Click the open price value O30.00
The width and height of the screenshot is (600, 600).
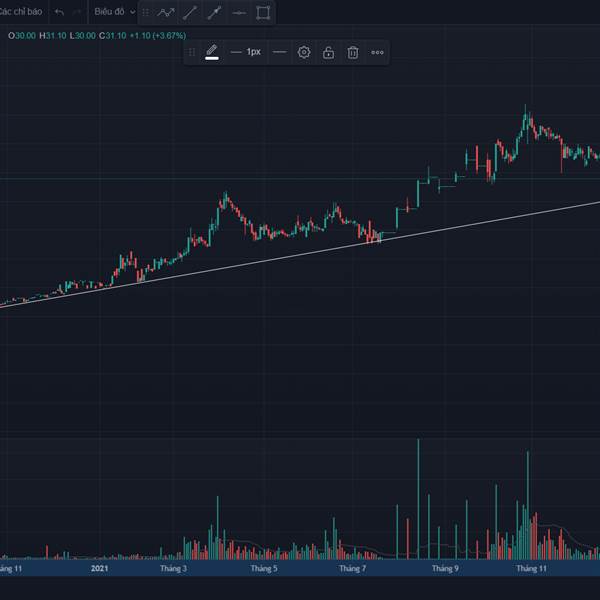[x=22, y=36]
